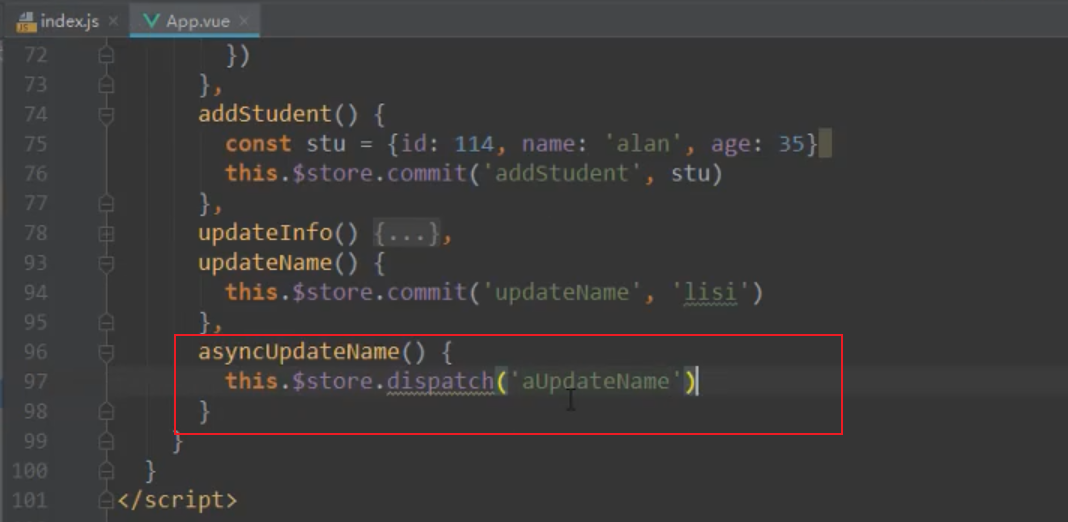Click the JS file icon on index.js tab
This screenshot has height=522, width=1068.
26,22
